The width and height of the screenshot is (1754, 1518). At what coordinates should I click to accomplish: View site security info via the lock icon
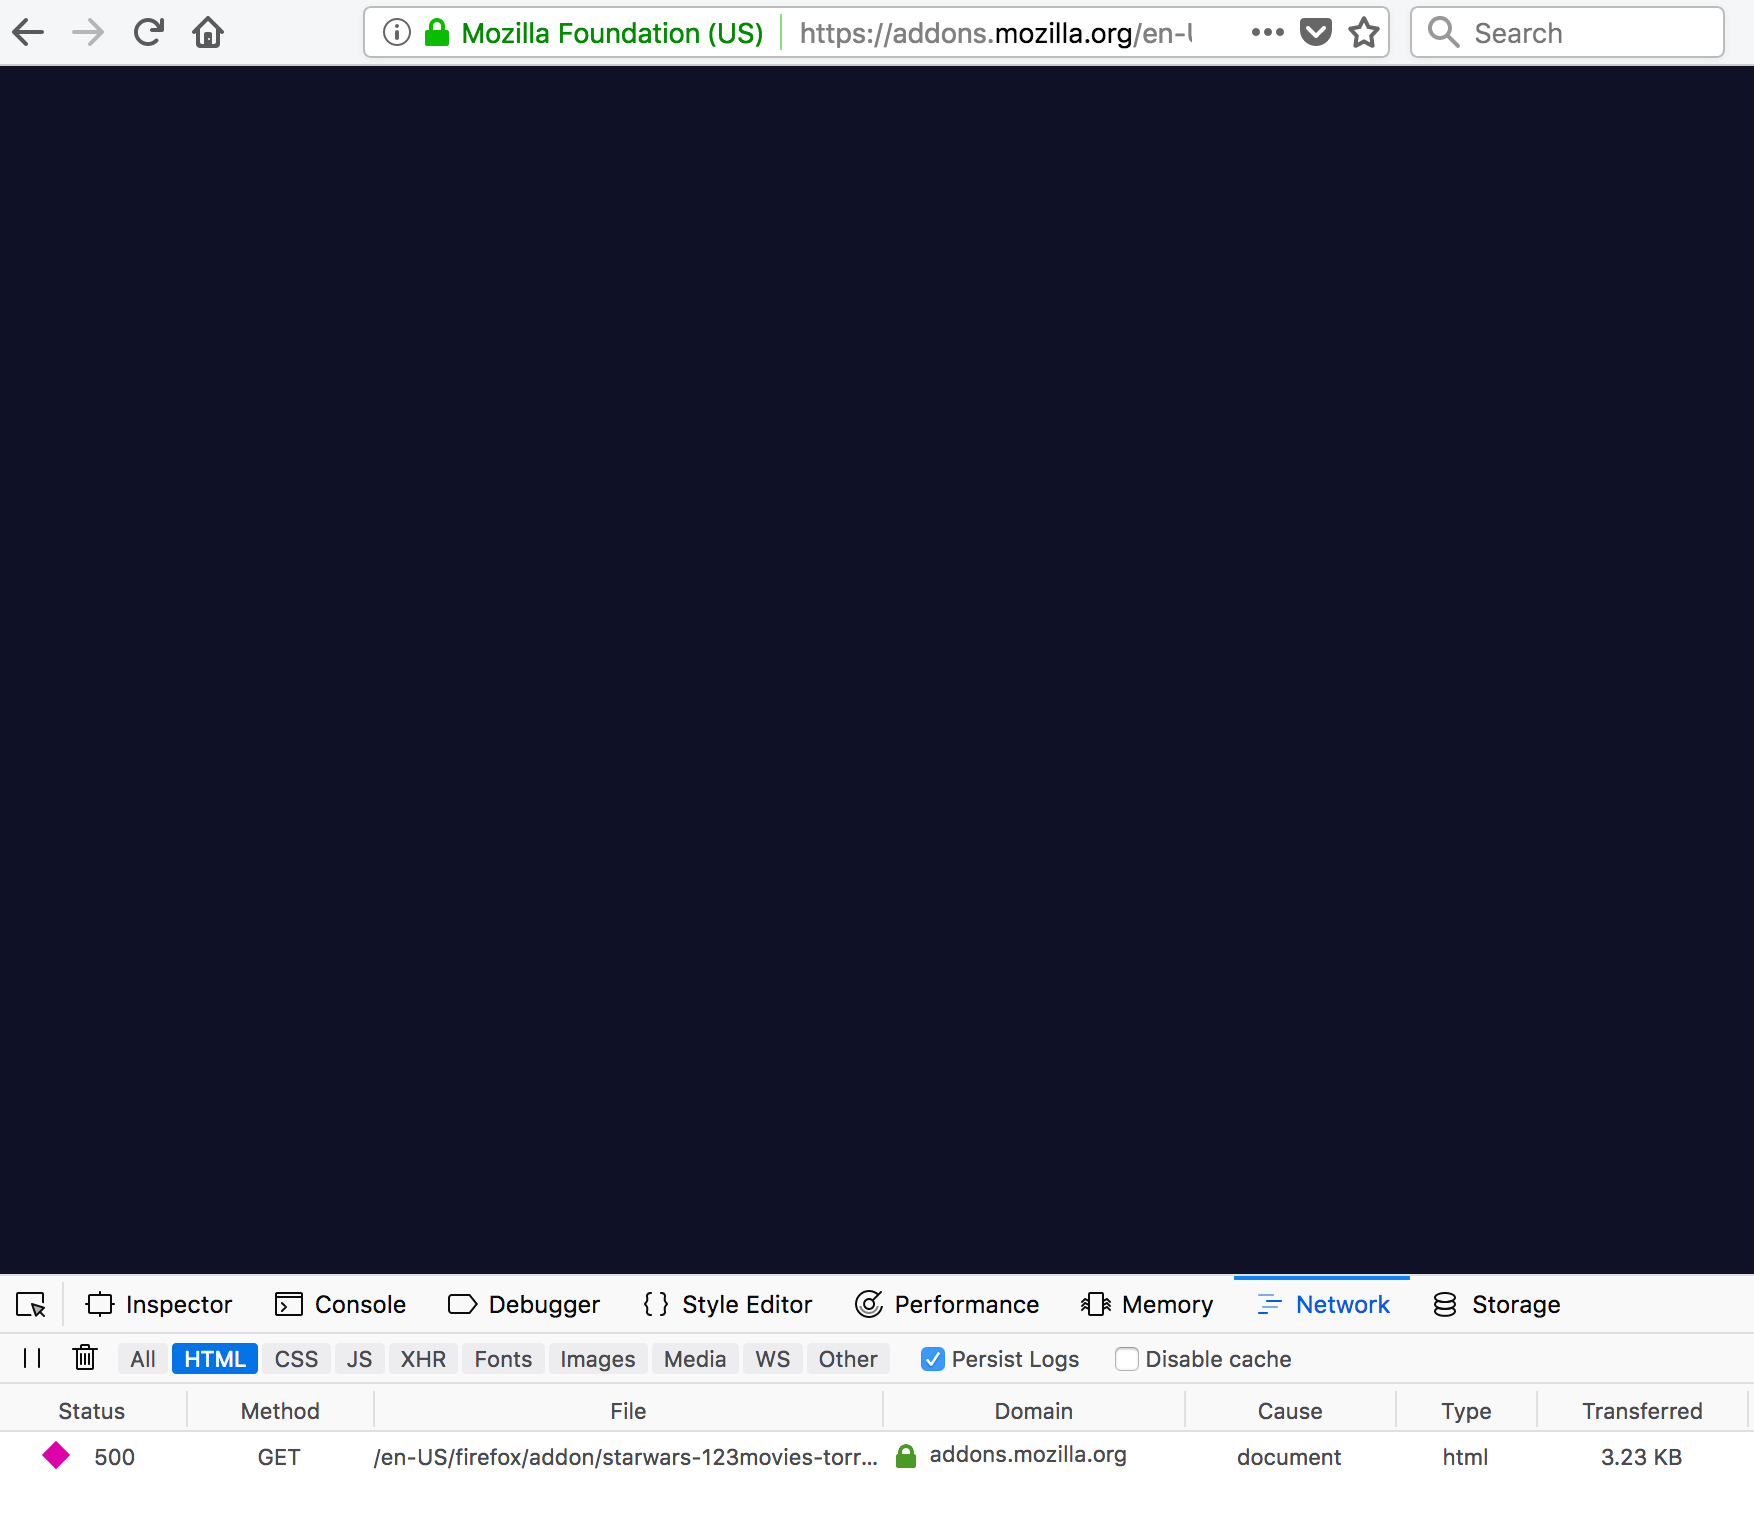pos(436,31)
